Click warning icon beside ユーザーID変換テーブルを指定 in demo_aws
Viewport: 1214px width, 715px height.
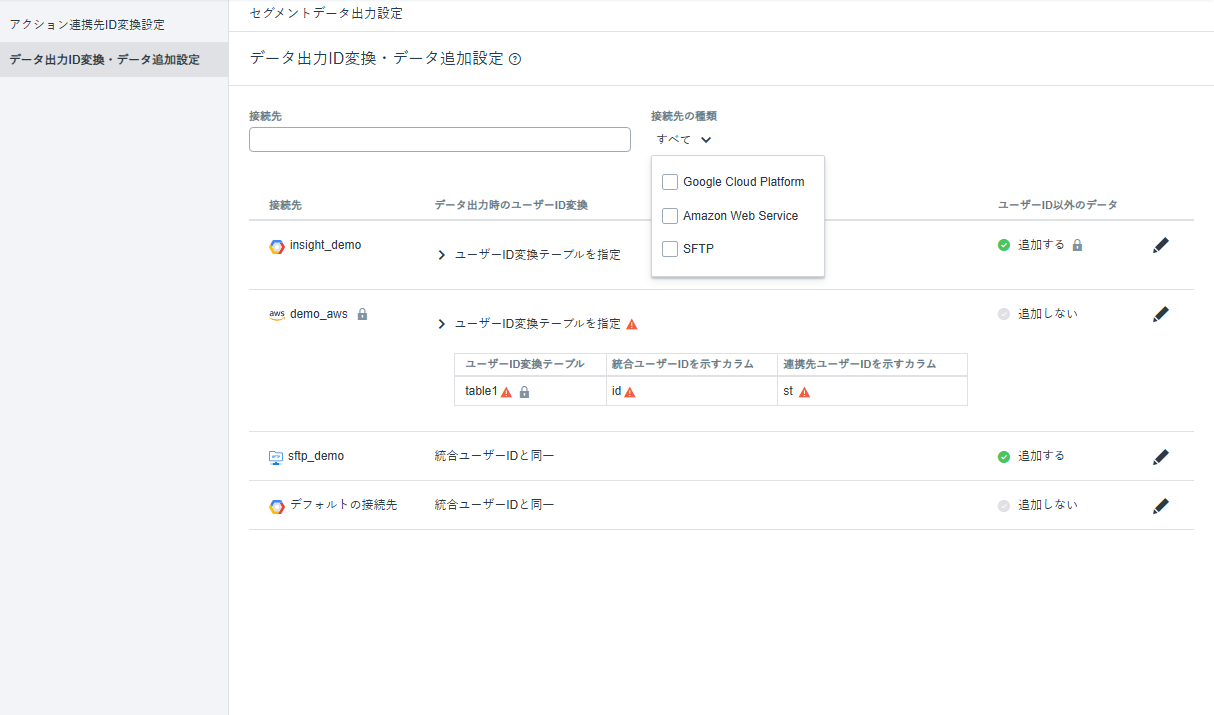click(632, 324)
